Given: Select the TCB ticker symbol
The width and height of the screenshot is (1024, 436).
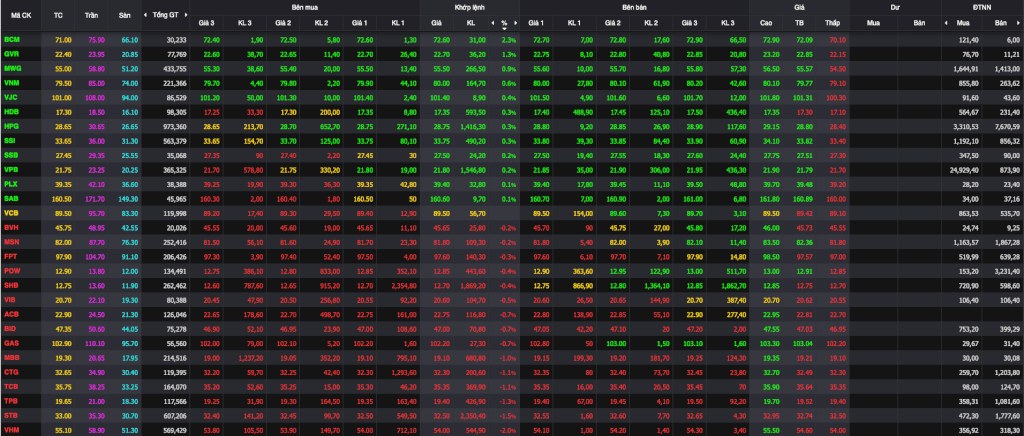Looking at the screenshot, I should (x=11, y=386).
